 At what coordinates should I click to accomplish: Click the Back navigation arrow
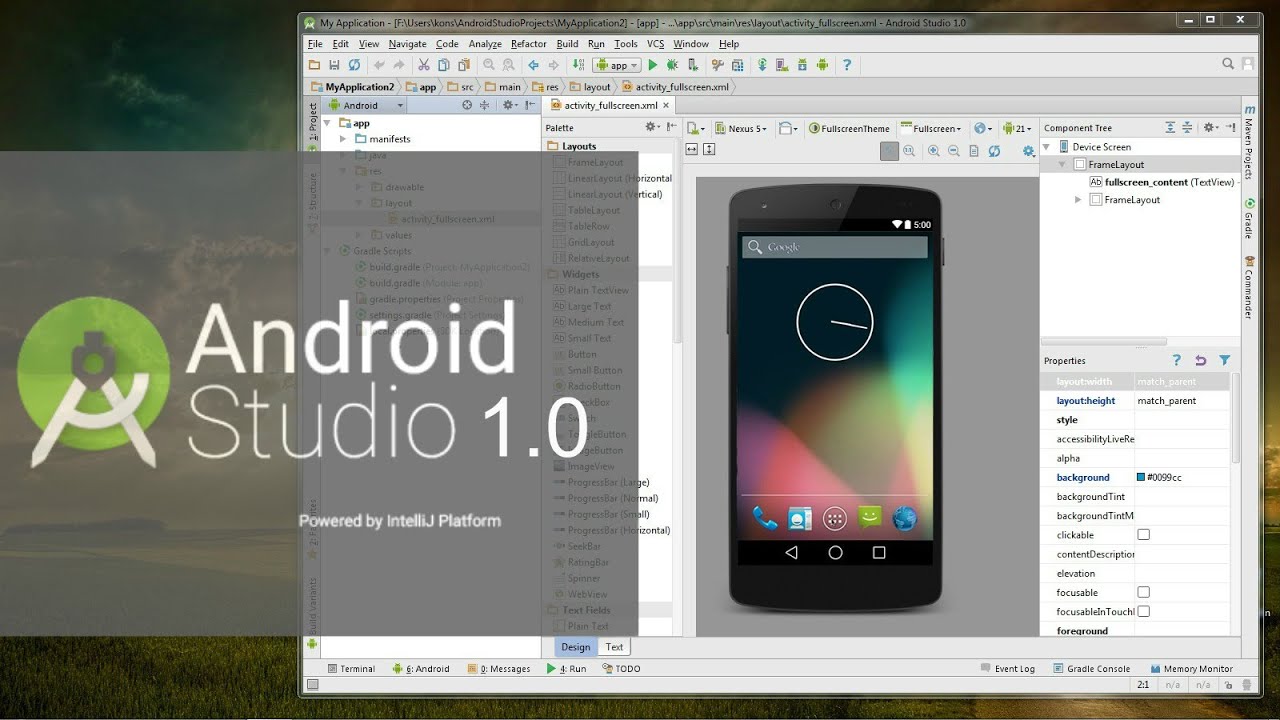(x=534, y=65)
